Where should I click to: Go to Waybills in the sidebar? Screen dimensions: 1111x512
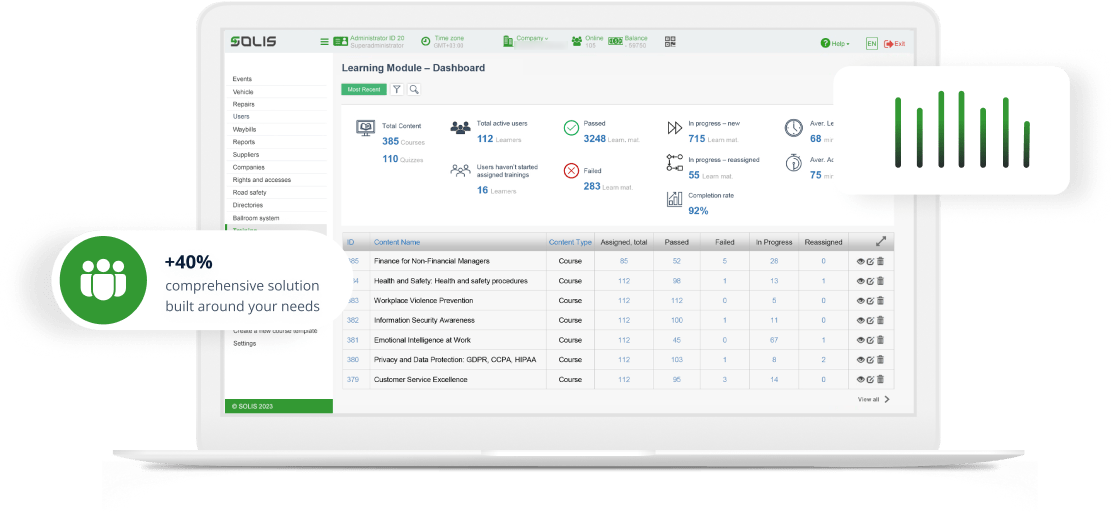pyautogui.click(x=244, y=130)
